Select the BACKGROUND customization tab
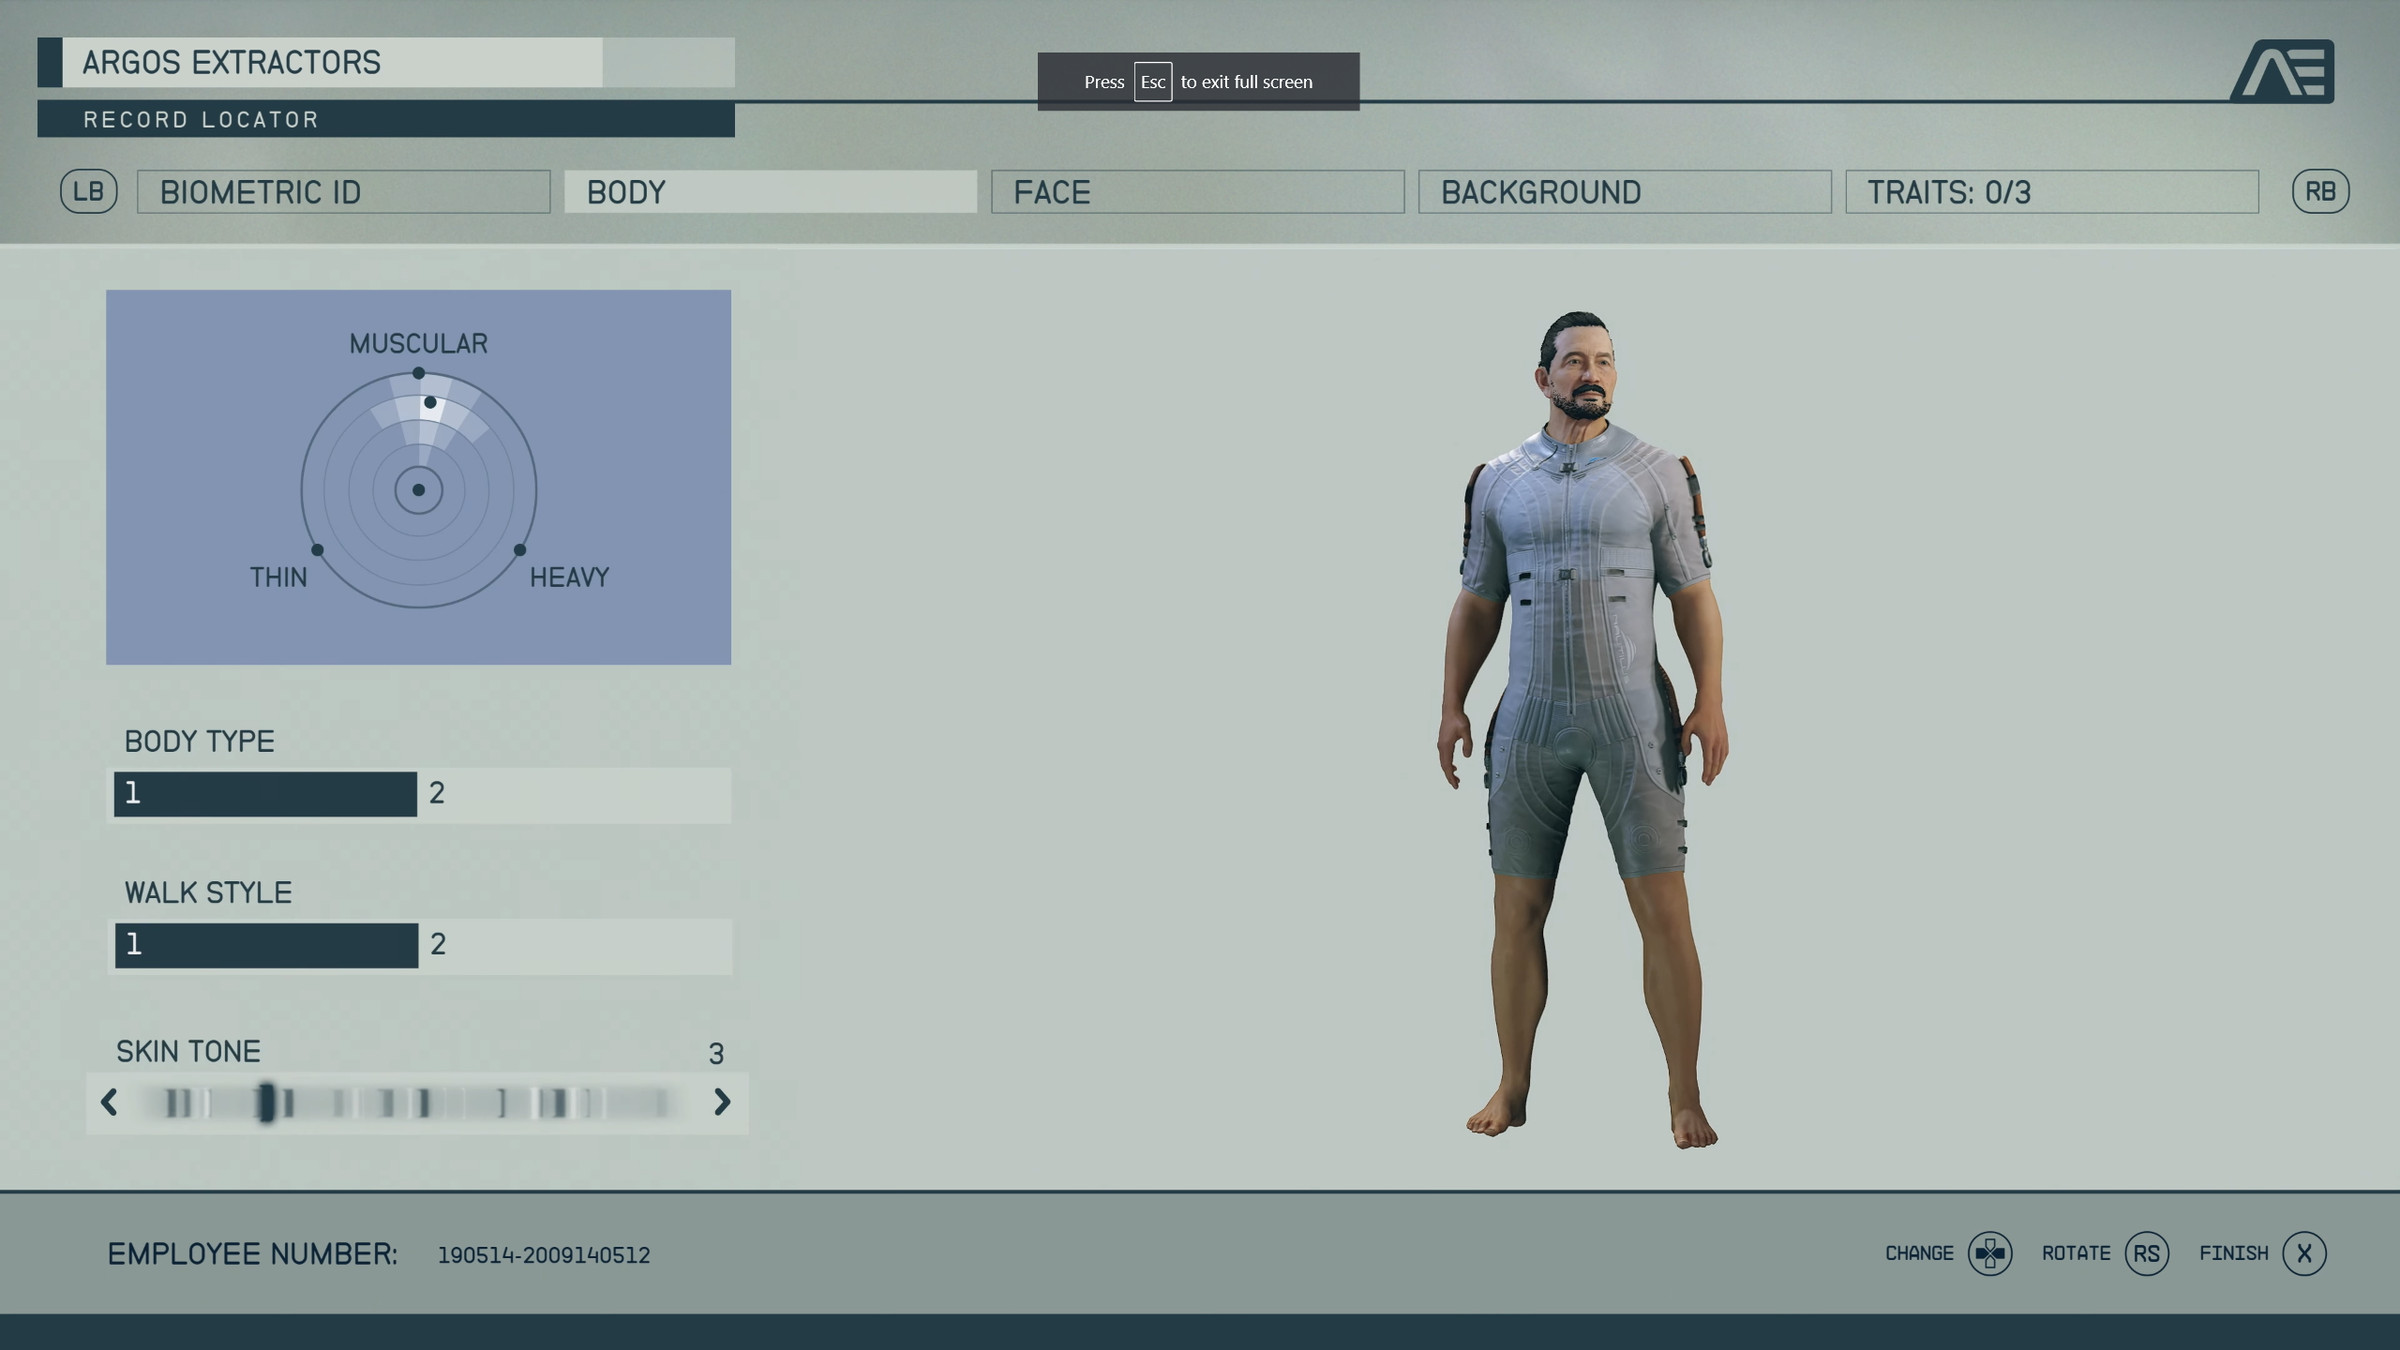The height and width of the screenshot is (1350, 2400). click(x=1624, y=190)
